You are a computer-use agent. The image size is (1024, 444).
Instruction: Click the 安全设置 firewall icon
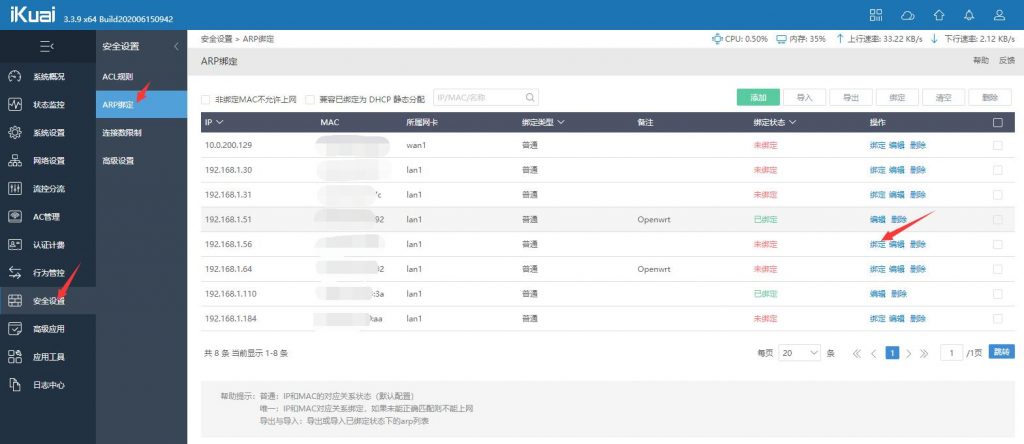(x=14, y=301)
